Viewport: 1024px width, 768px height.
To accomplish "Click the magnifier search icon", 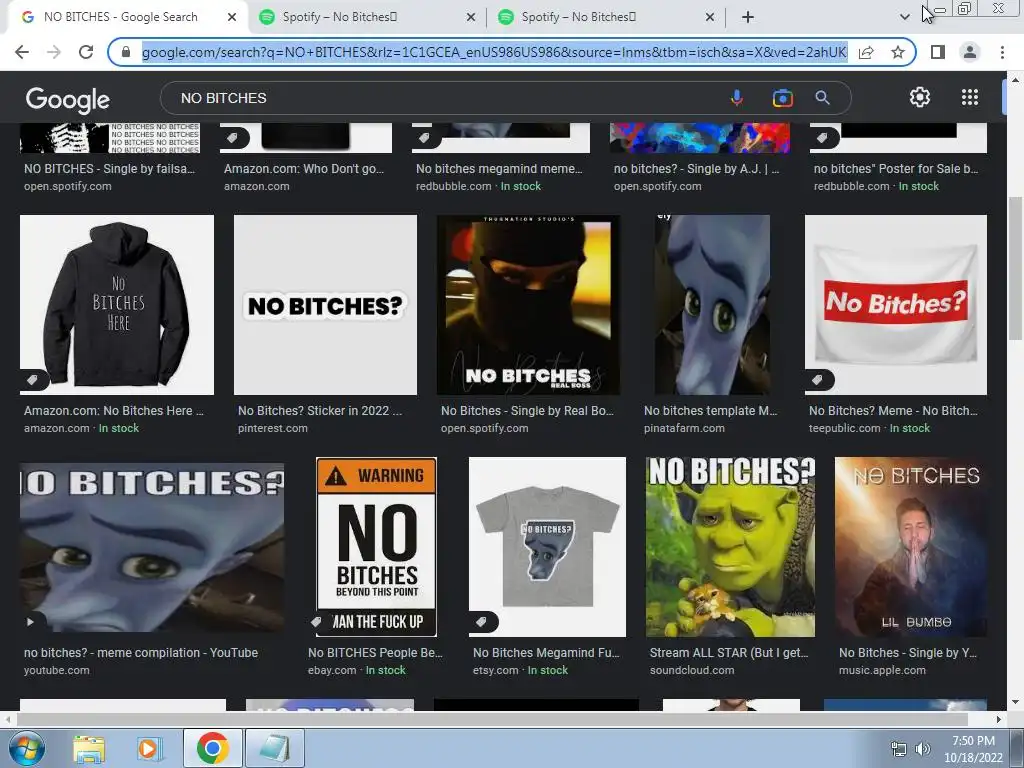I will 822,98.
